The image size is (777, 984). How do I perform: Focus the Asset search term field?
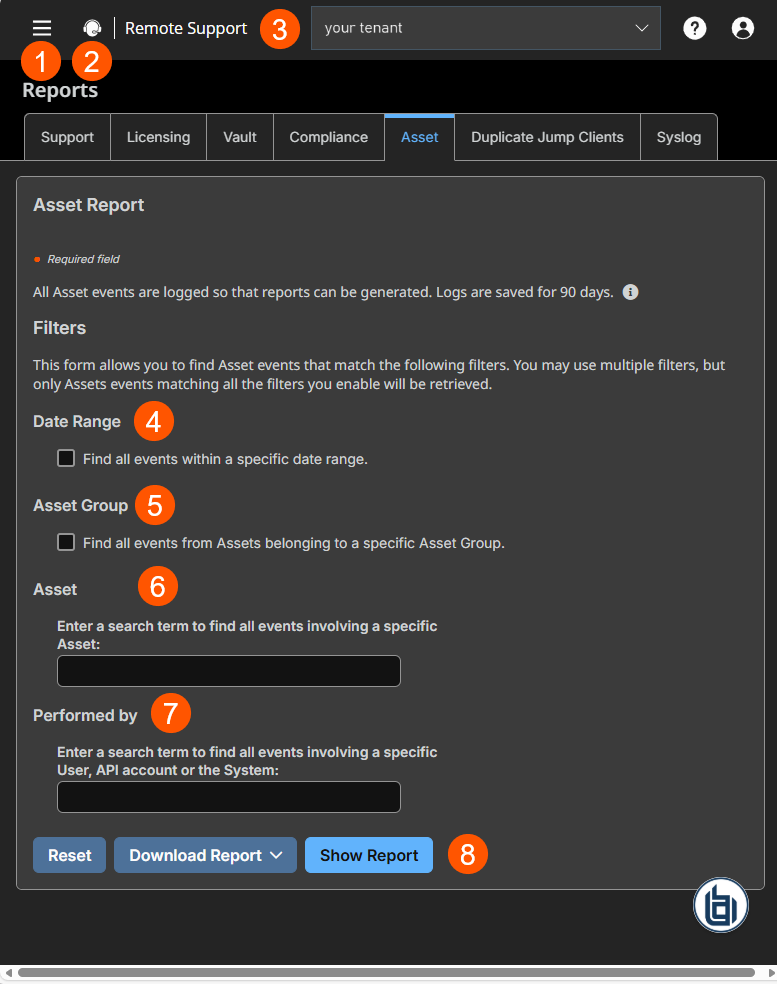click(x=229, y=671)
